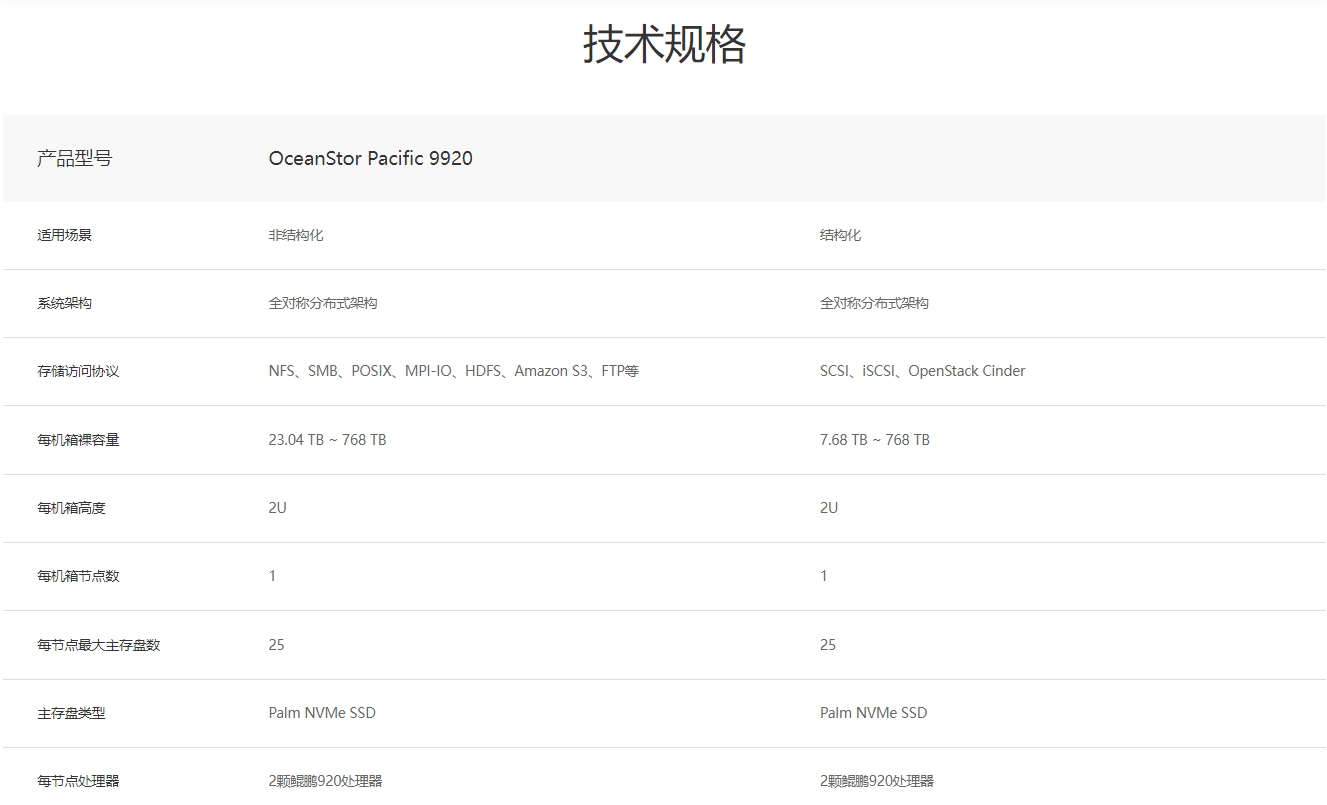Select the SCSI, iSCSI, OpenStack Cinder cell
The width and height of the screenshot is (1327, 805).
pos(922,371)
